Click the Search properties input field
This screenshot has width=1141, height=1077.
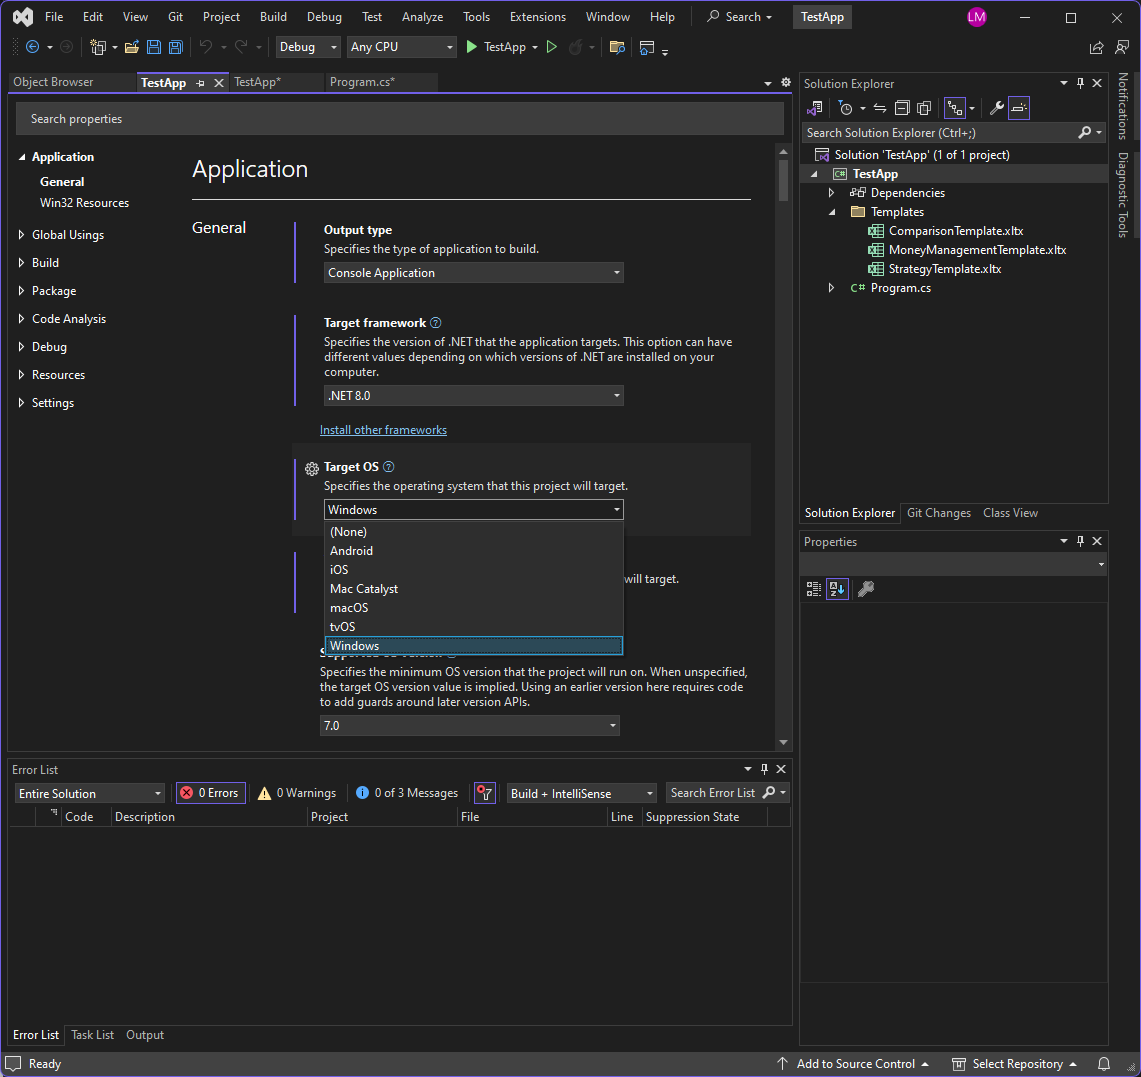pyautogui.click(x=399, y=119)
